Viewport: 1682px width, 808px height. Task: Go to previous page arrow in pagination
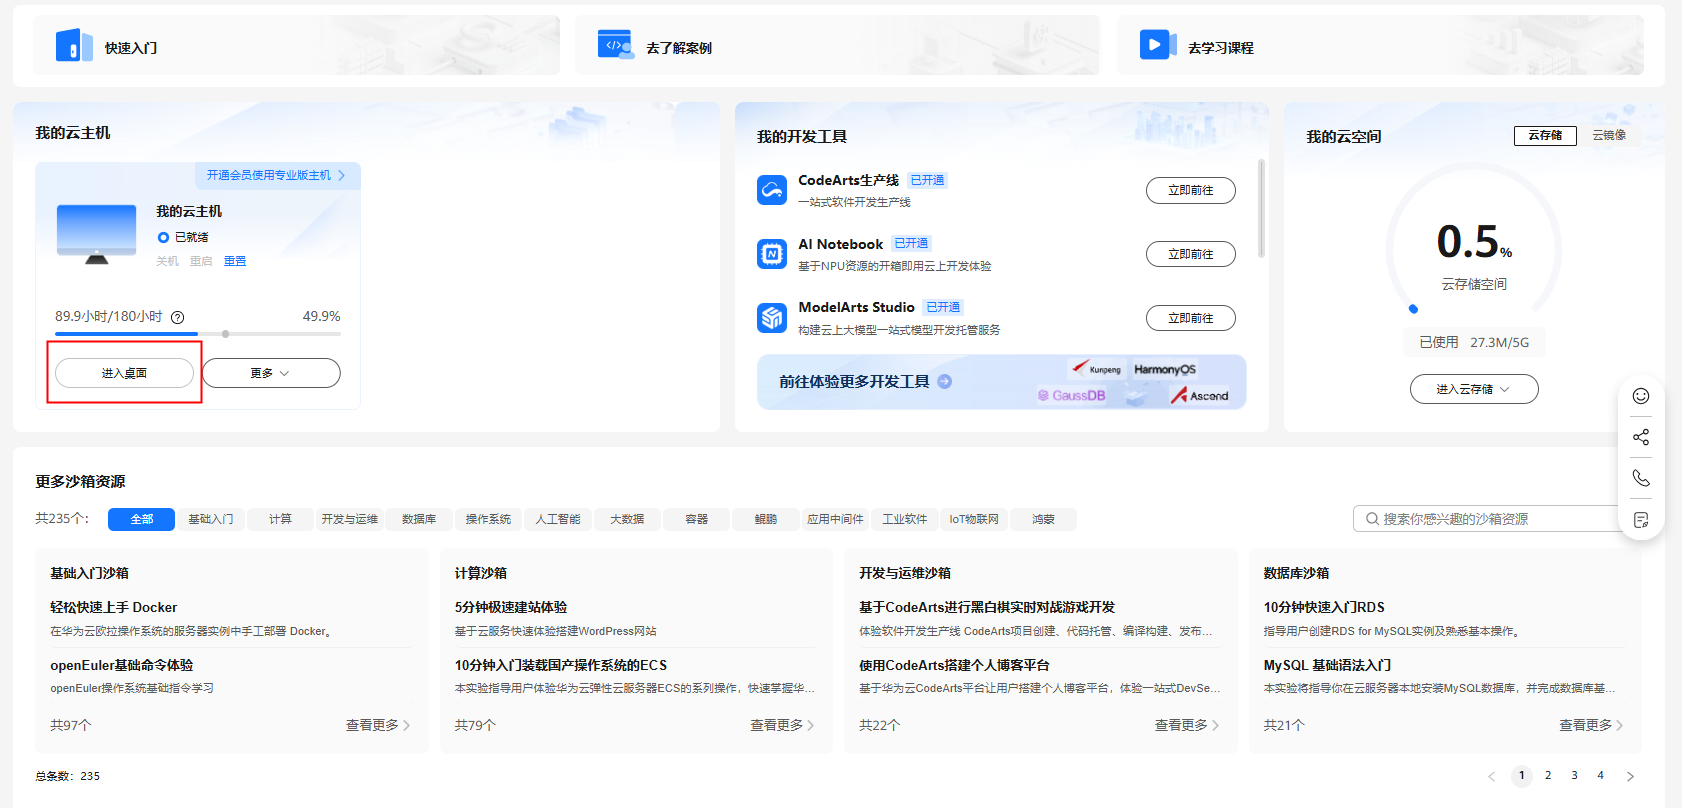coord(1492,776)
